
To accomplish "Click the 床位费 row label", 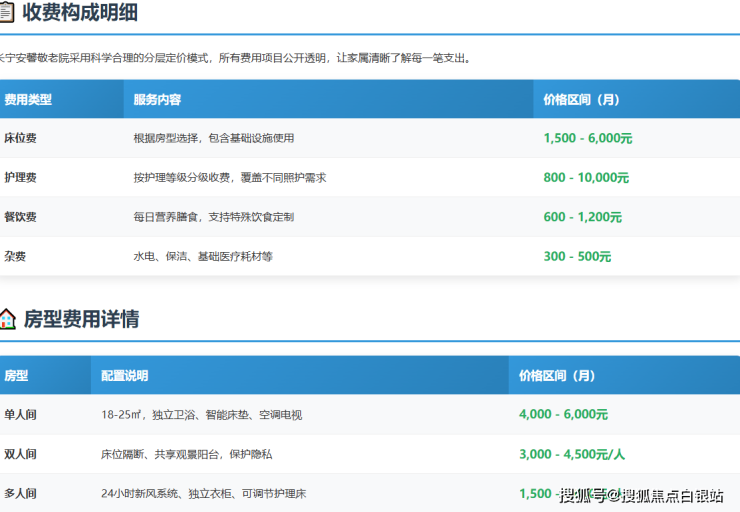I will (21, 138).
